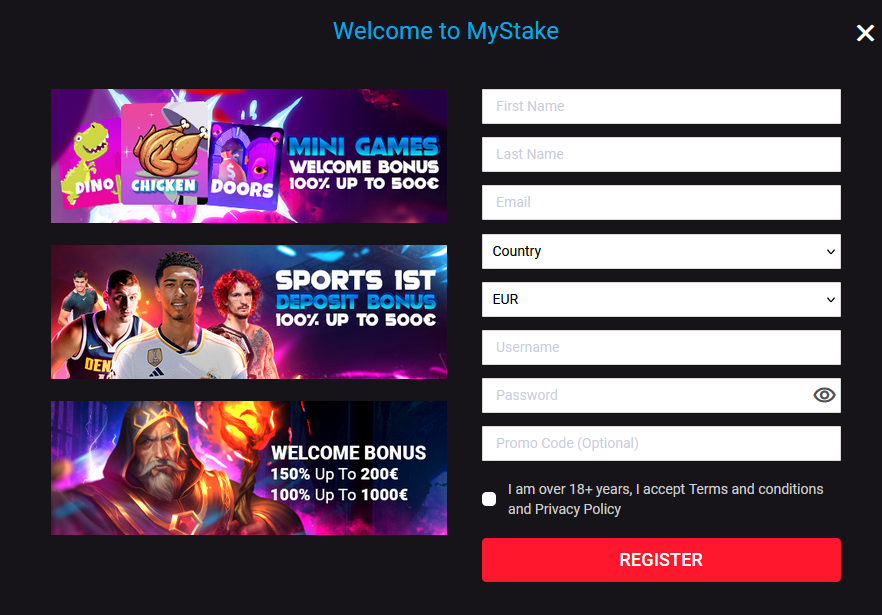Image resolution: width=882 pixels, height=615 pixels.
Task: Click the Chicken game card icon
Action: pos(164,153)
